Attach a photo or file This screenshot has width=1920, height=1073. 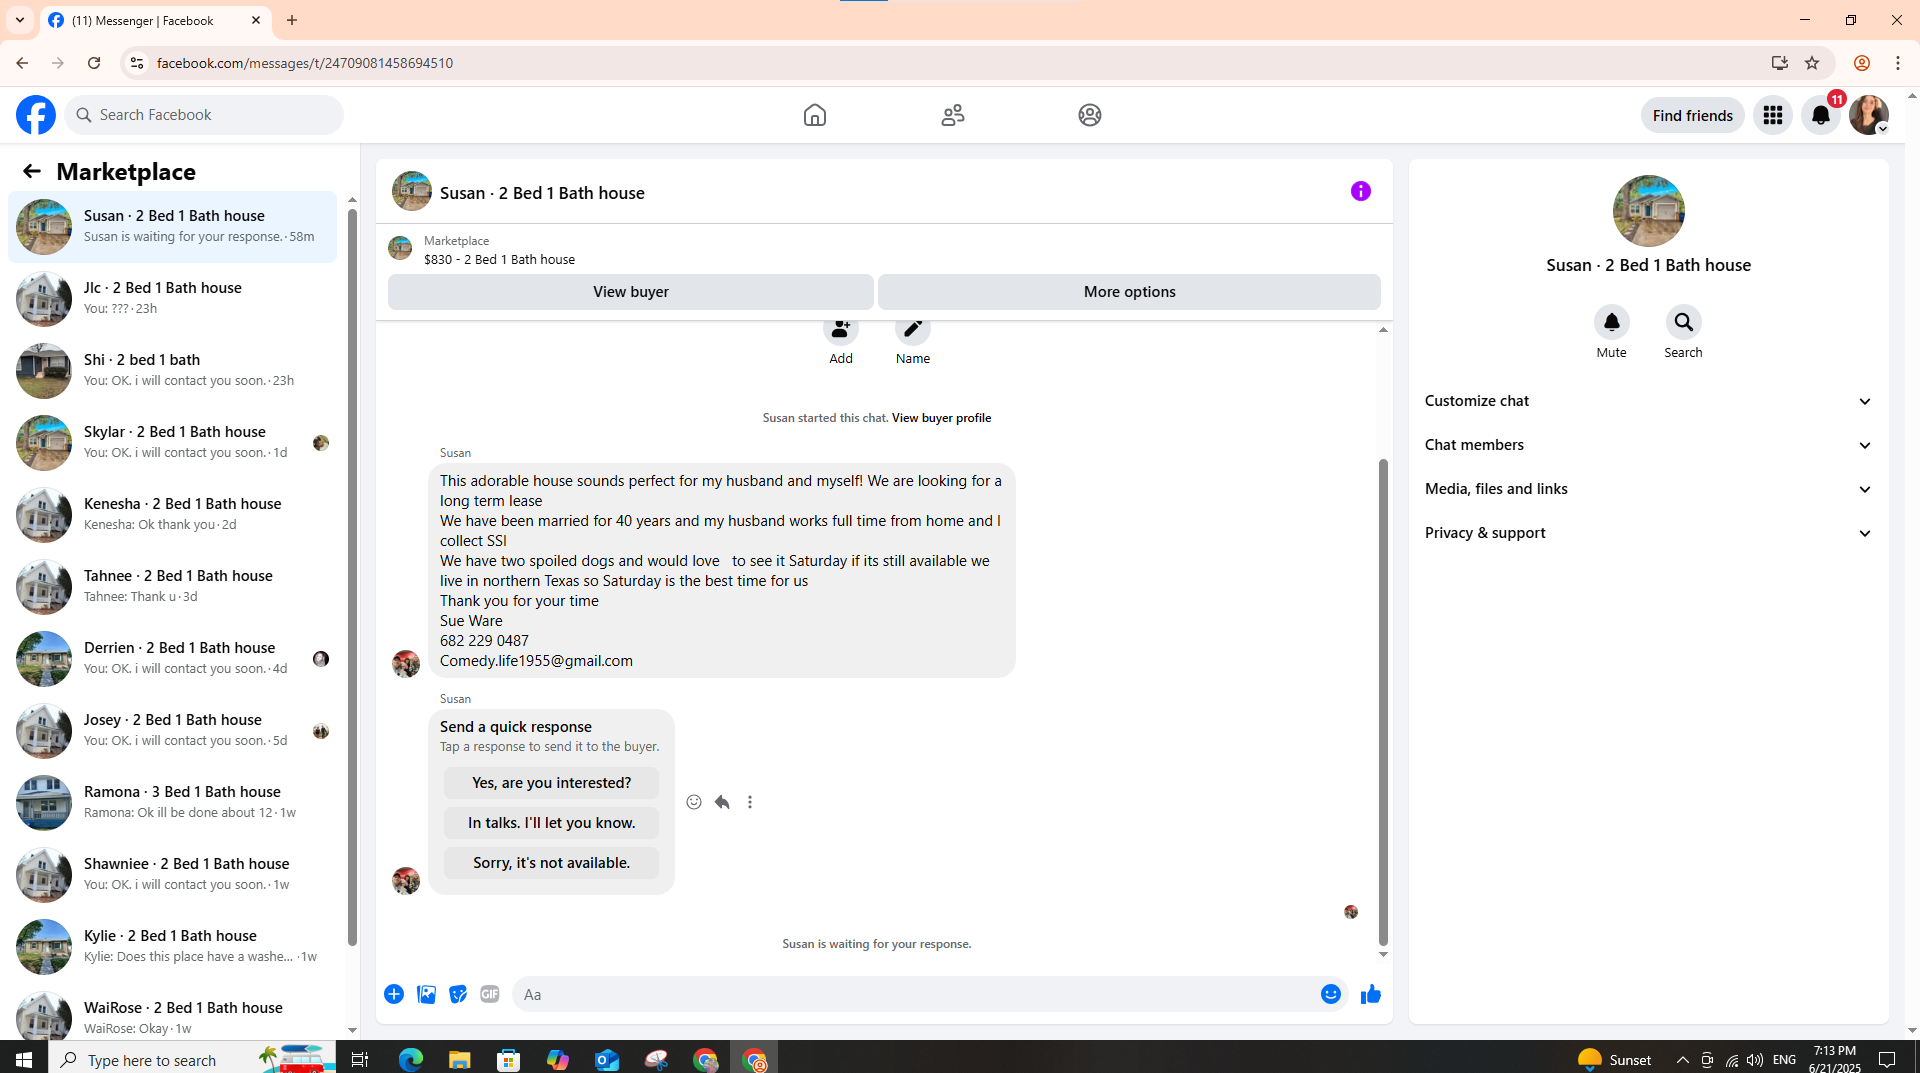pyautogui.click(x=426, y=994)
